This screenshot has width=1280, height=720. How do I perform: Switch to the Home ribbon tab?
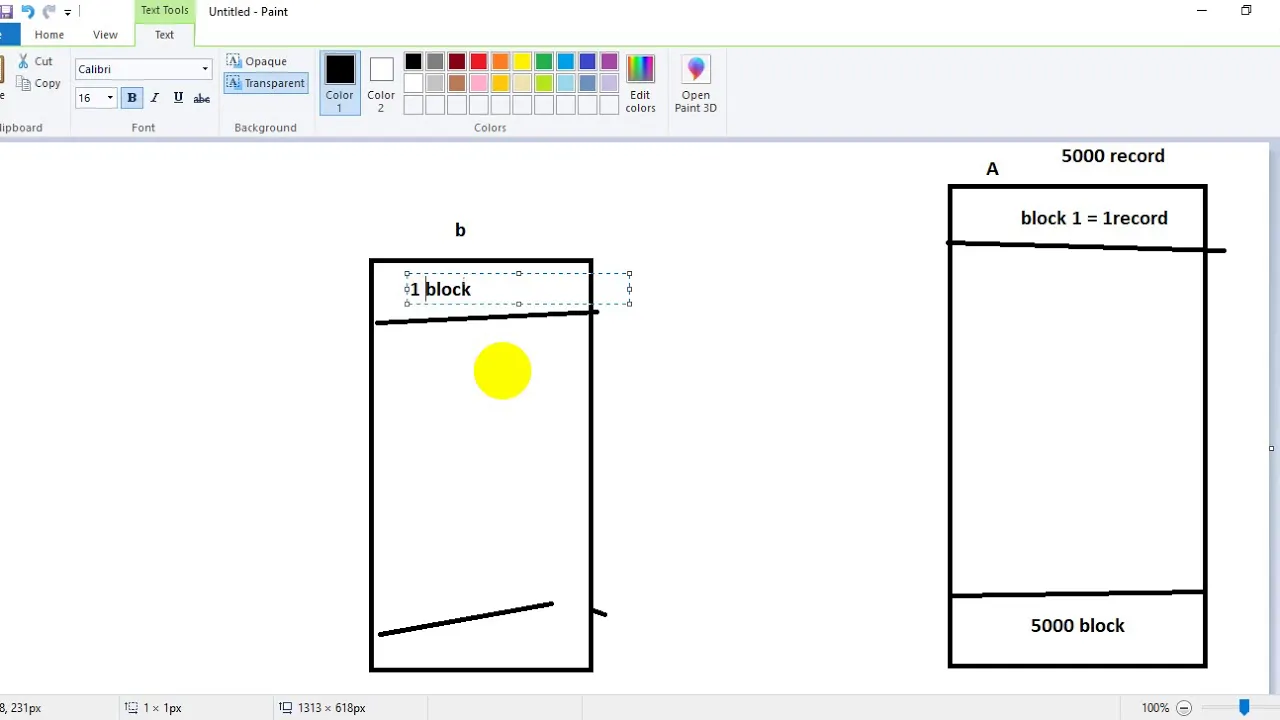49,34
